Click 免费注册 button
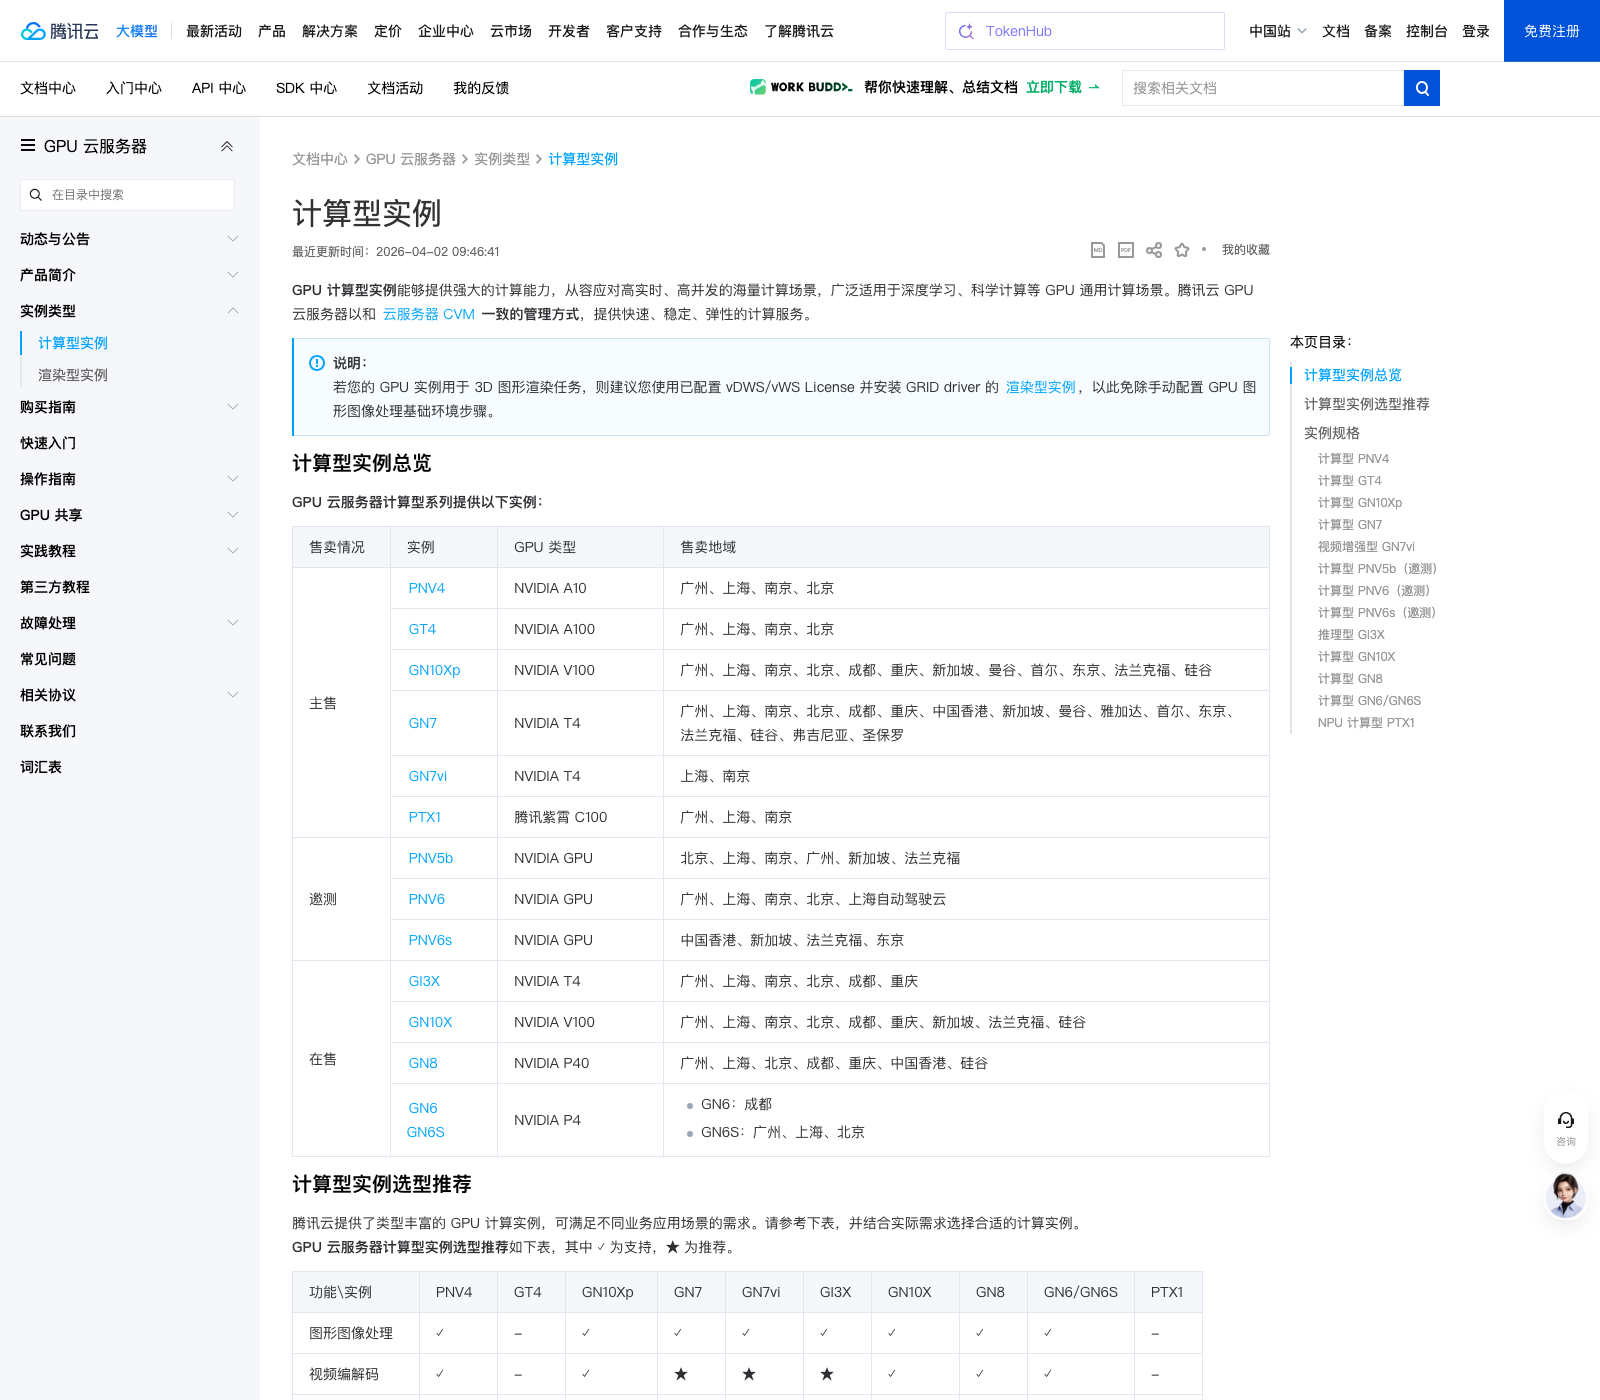This screenshot has height=1400, width=1600. [1552, 31]
